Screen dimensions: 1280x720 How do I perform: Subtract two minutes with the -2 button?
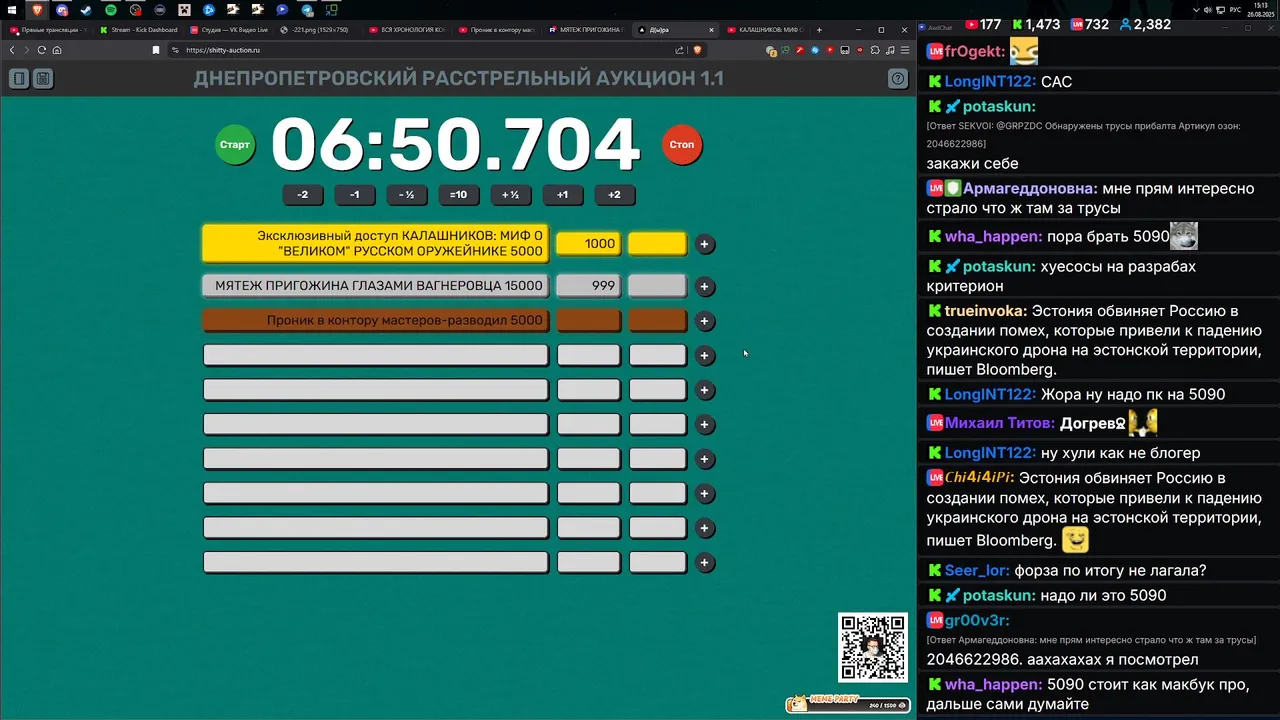303,195
